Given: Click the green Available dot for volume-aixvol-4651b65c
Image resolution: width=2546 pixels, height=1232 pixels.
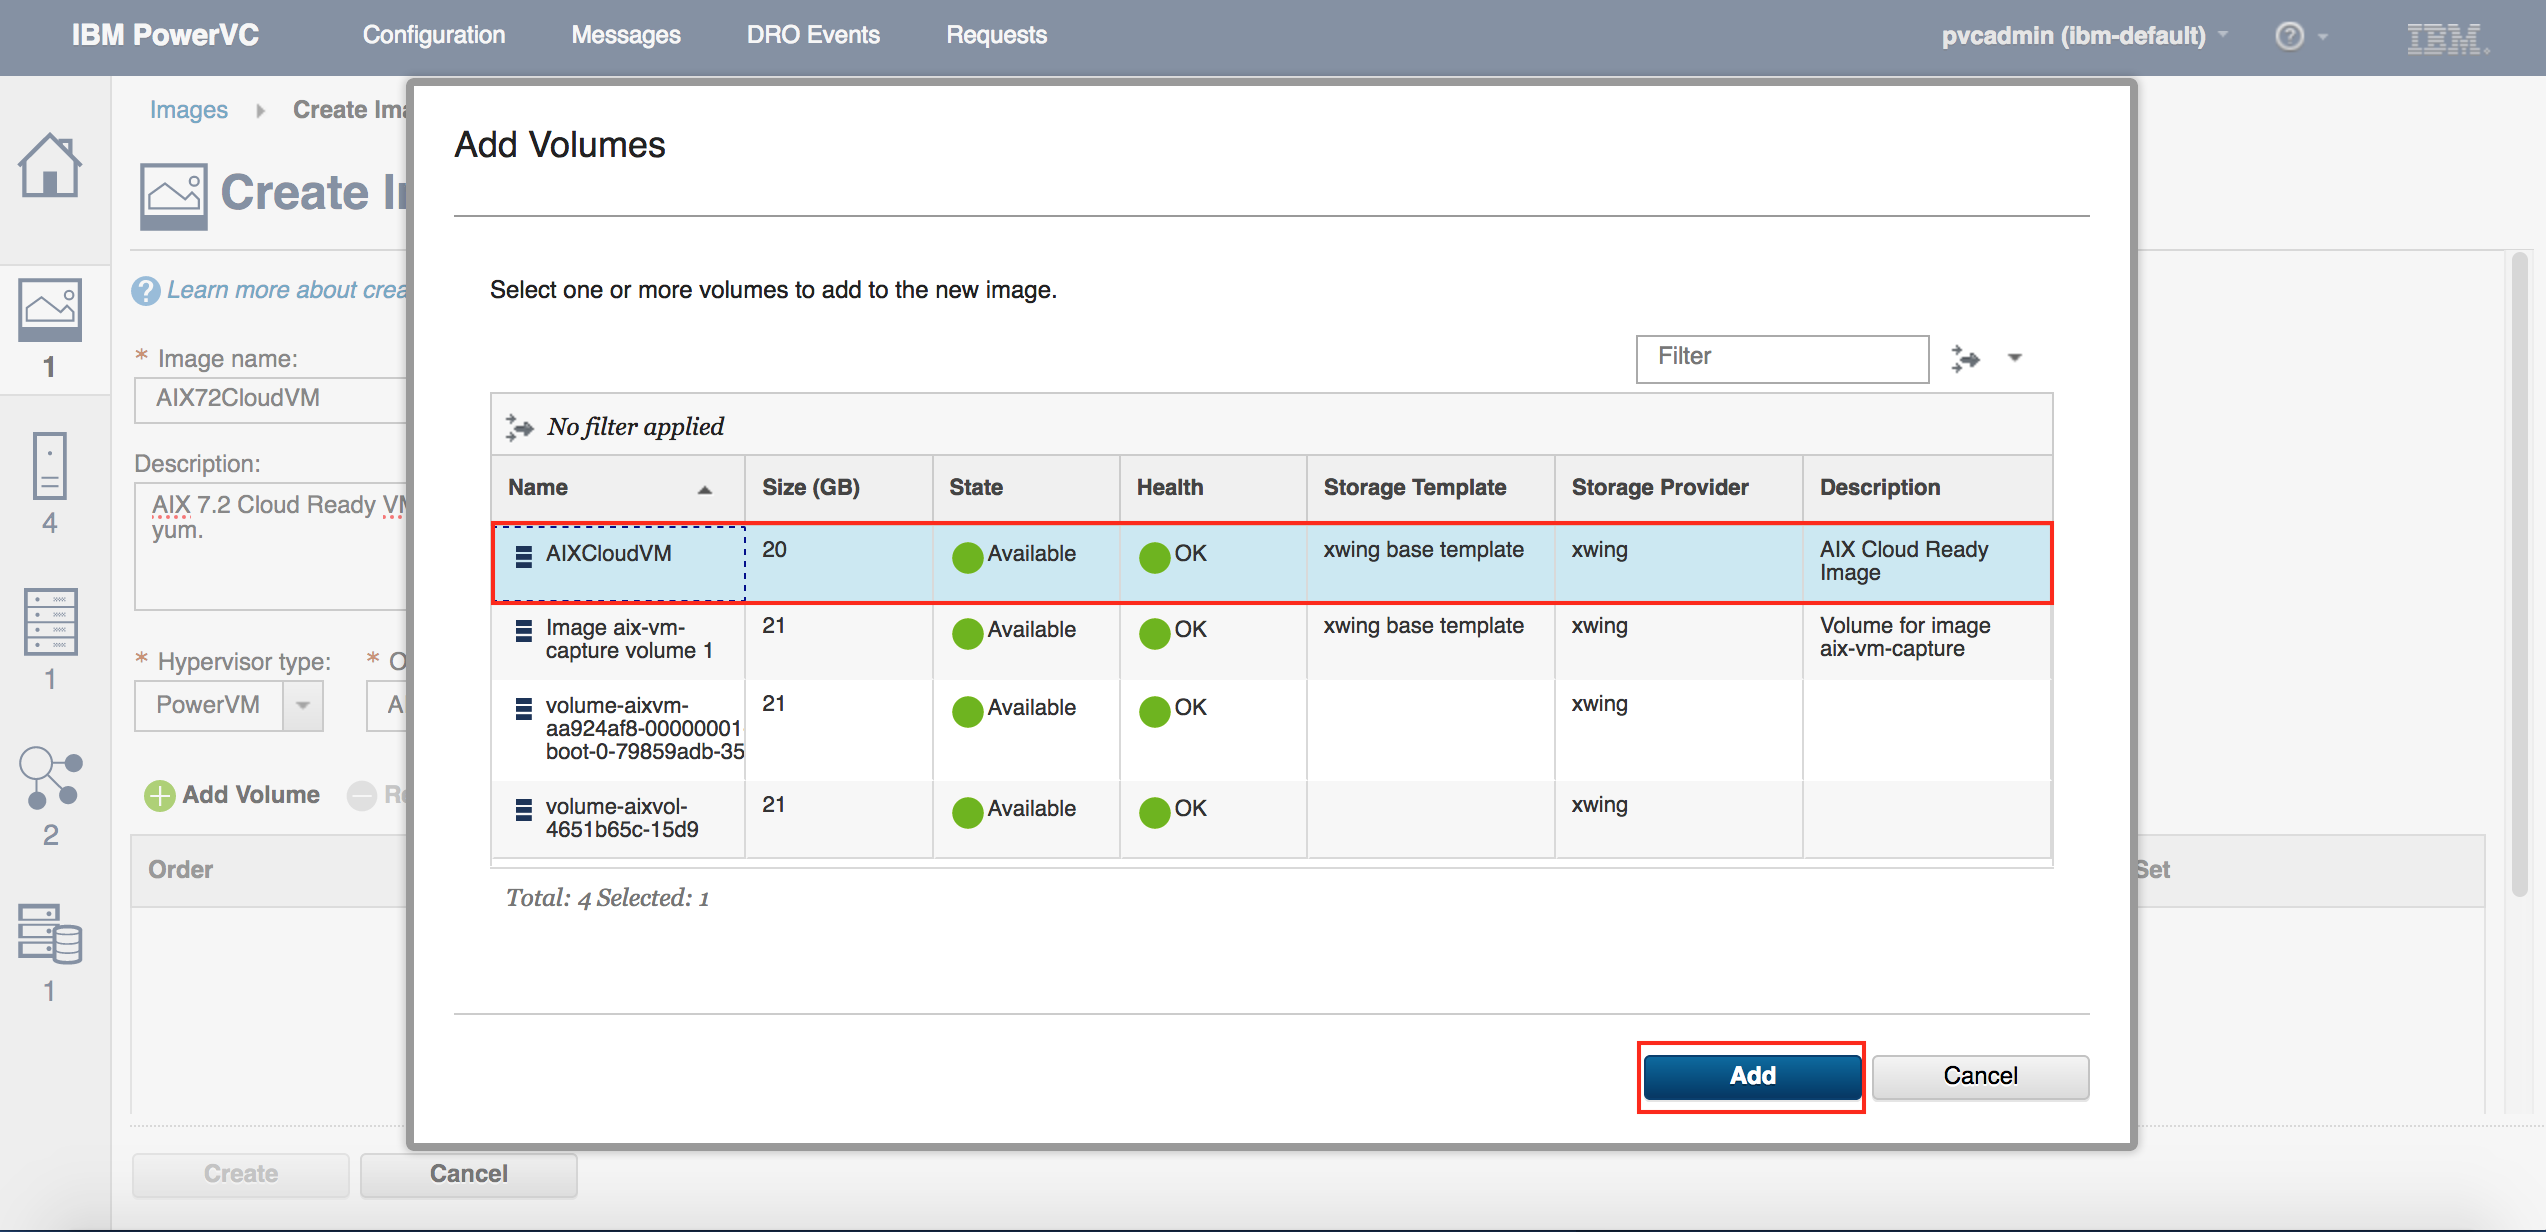Looking at the screenshot, I should click(967, 812).
